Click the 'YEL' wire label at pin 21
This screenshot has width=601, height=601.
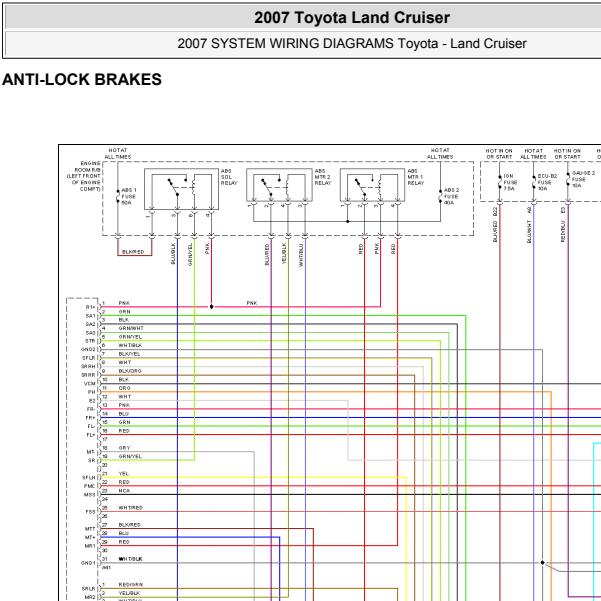pyautogui.click(x=124, y=474)
